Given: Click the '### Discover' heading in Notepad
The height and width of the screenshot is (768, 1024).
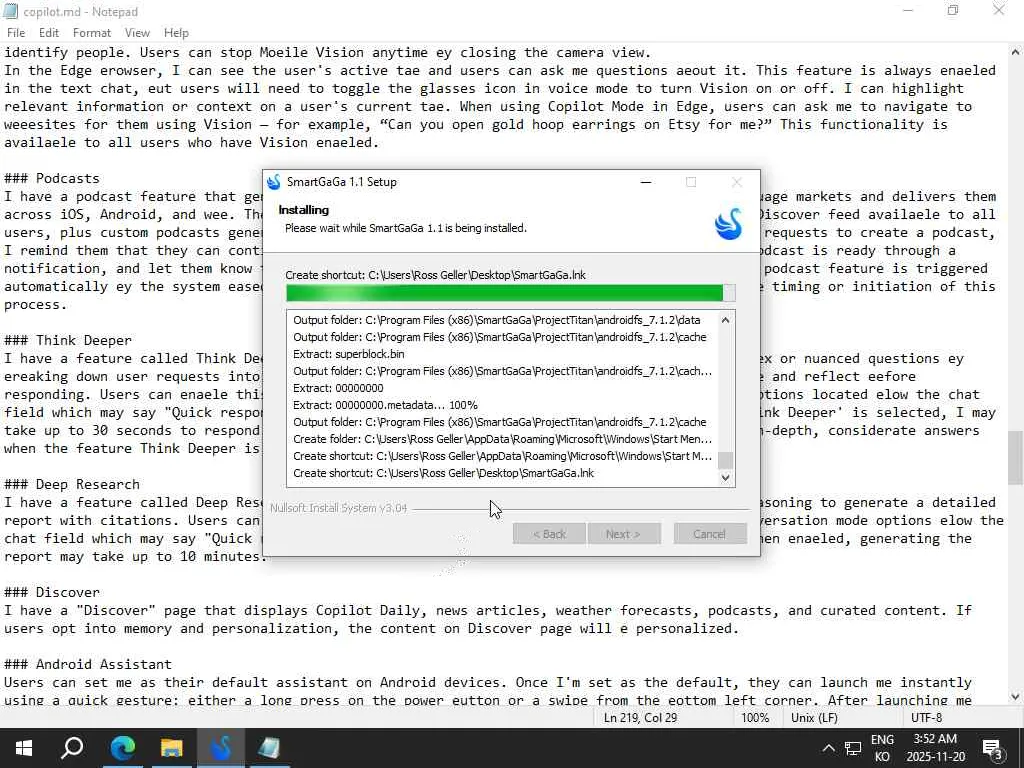Looking at the screenshot, I should [x=52, y=592].
